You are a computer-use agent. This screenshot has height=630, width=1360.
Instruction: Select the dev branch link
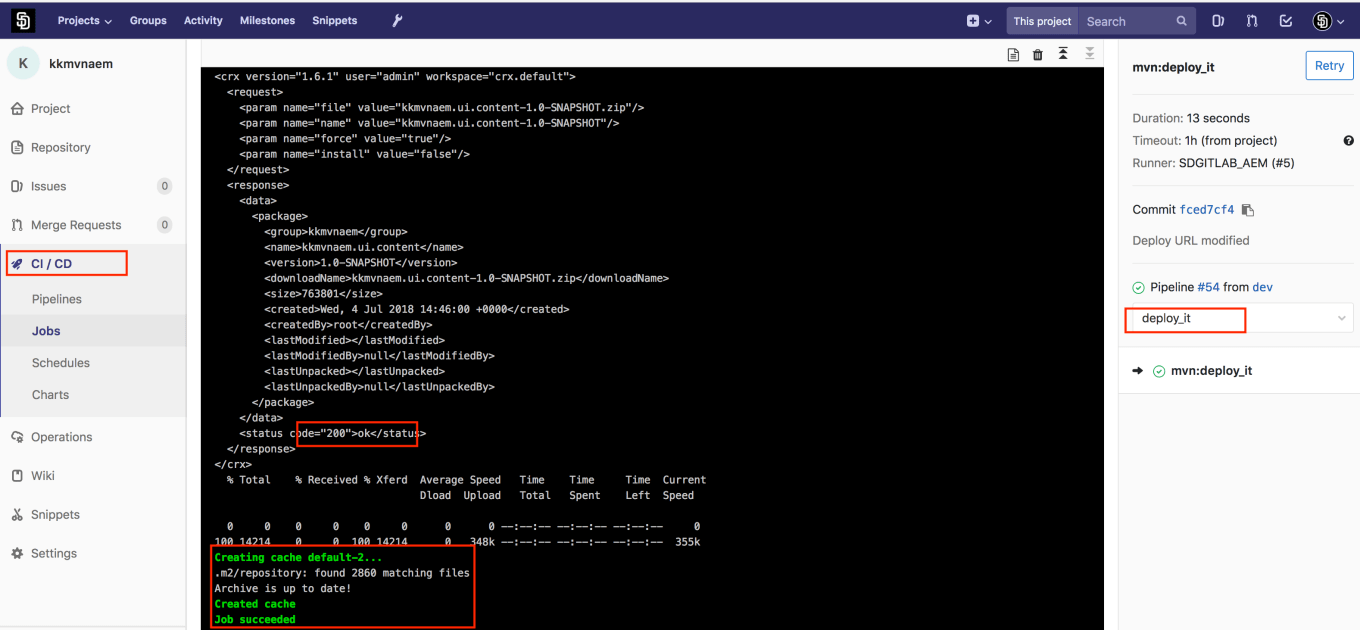pyautogui.click(x=1262, y=286)
